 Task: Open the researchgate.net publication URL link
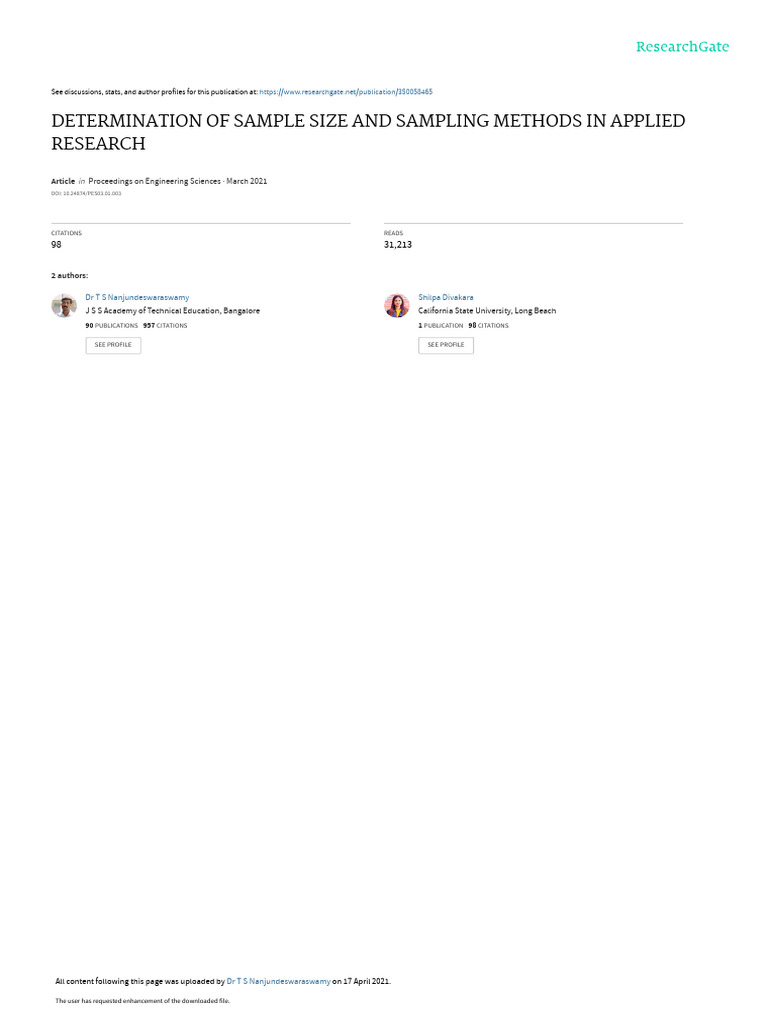point(346,92)
